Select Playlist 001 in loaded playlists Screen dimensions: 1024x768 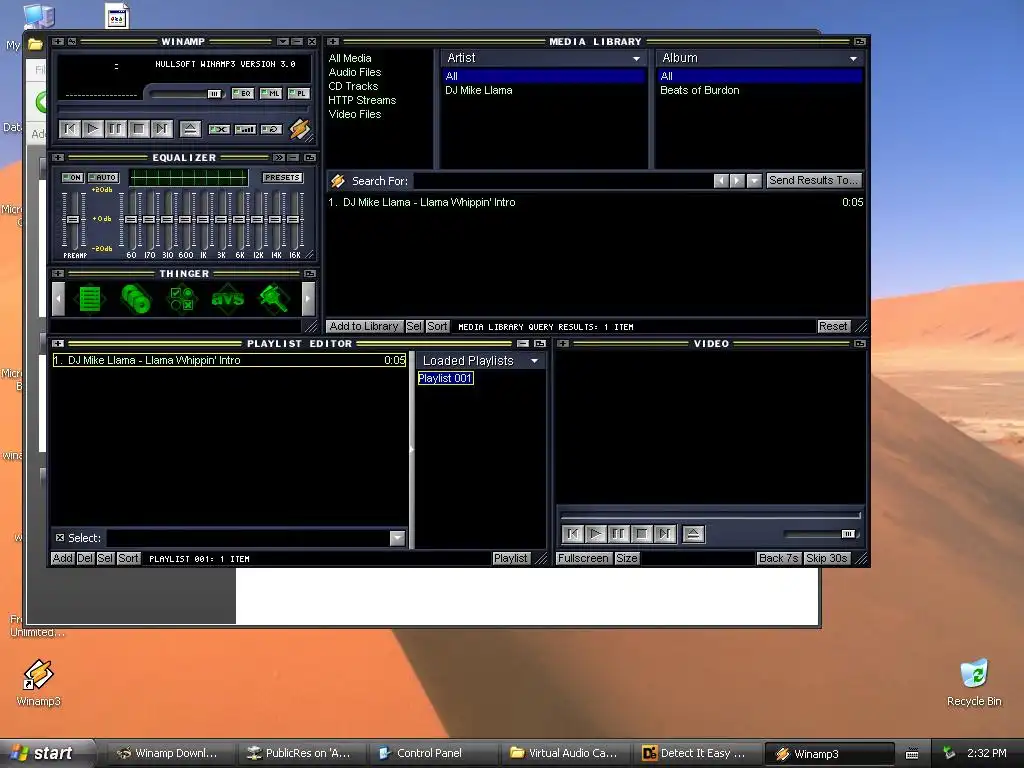[x=445, y=378]
